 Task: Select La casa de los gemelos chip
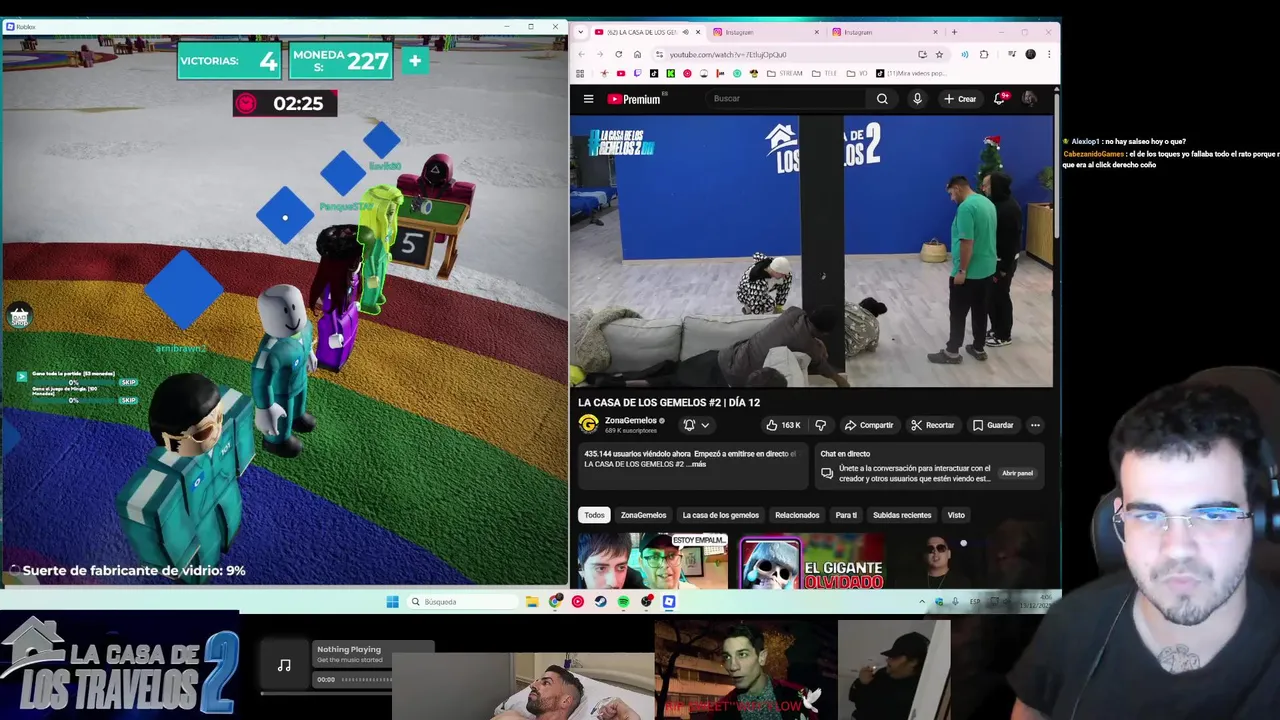(x=720, y=515)
